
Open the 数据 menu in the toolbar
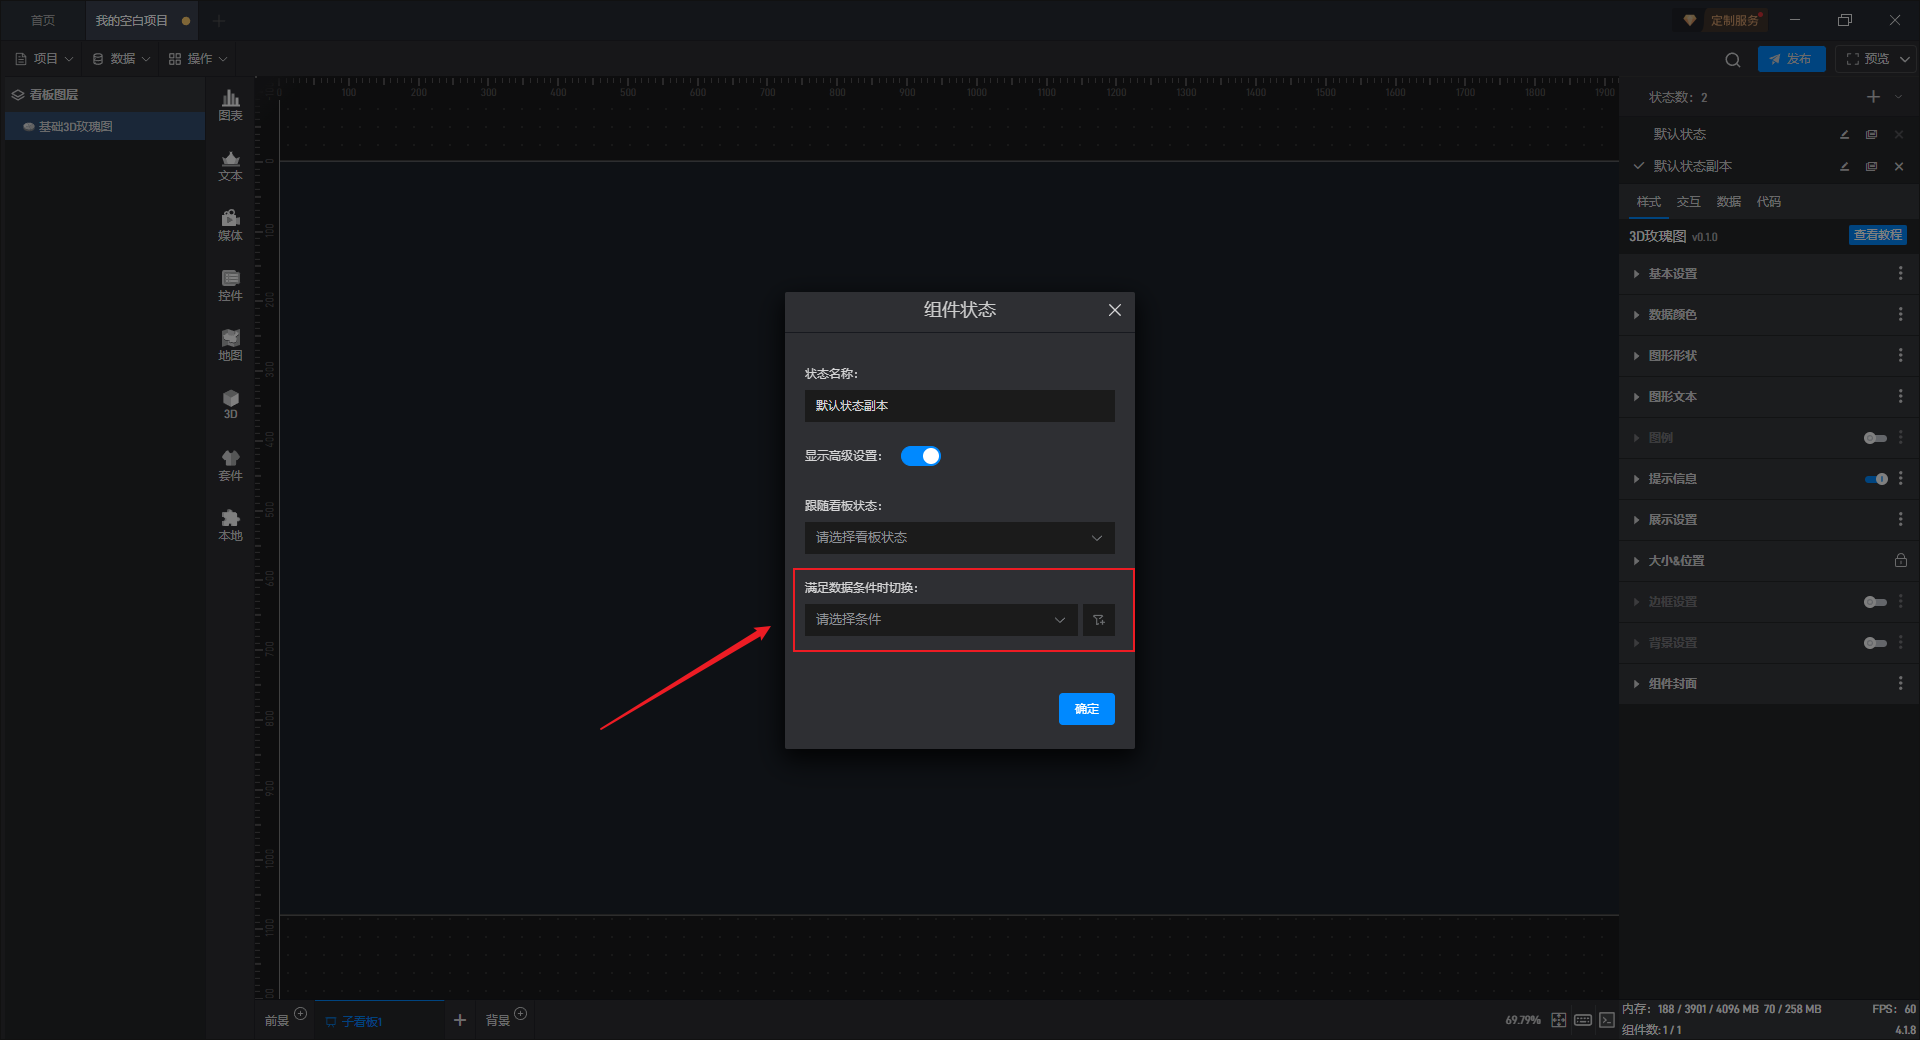[121, 59]
